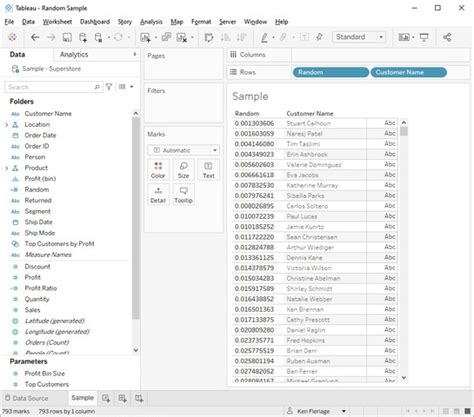This screenshot has height=417, width=474.
Task: Open the Standard fit dropdown
Action: pos(359,37)
